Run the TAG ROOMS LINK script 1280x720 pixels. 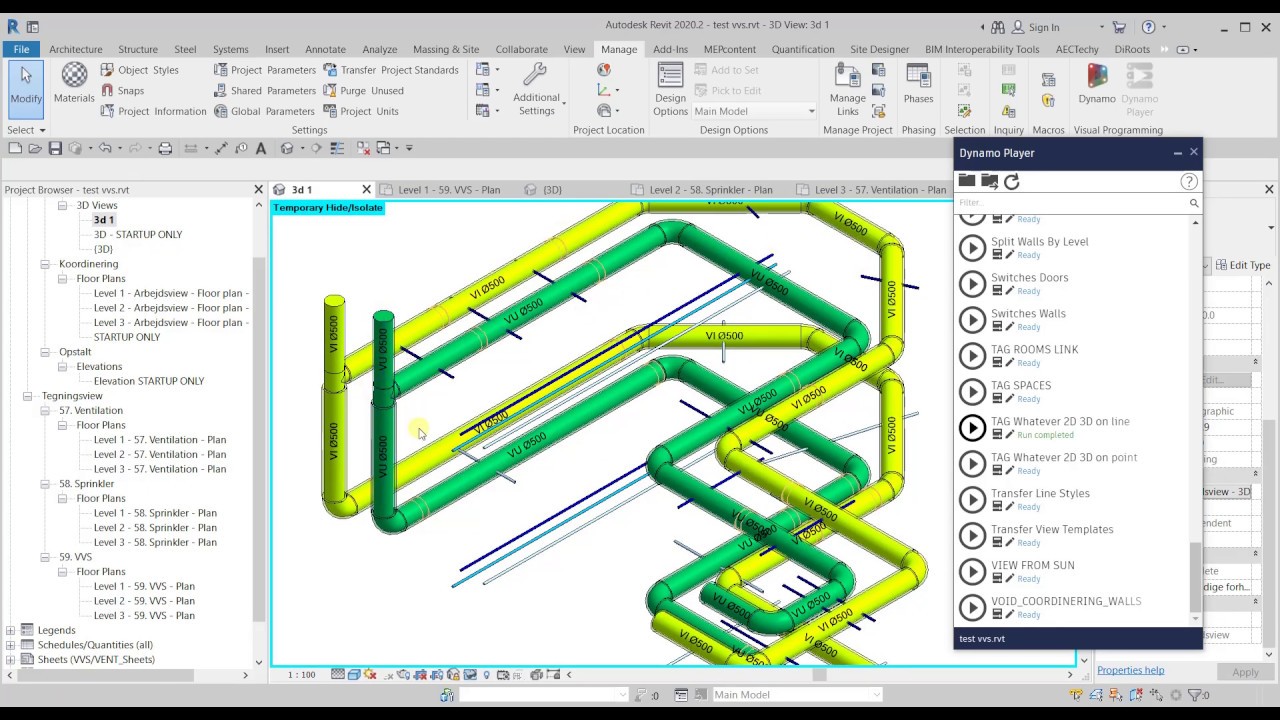tap(972, 356)
